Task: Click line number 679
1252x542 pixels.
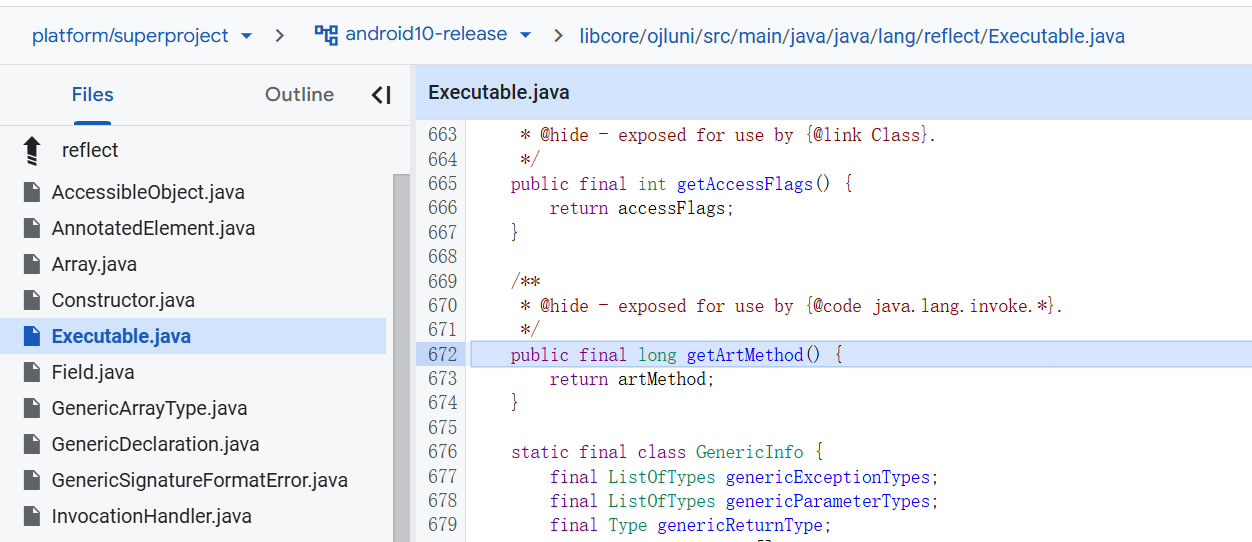Action: 442,525
